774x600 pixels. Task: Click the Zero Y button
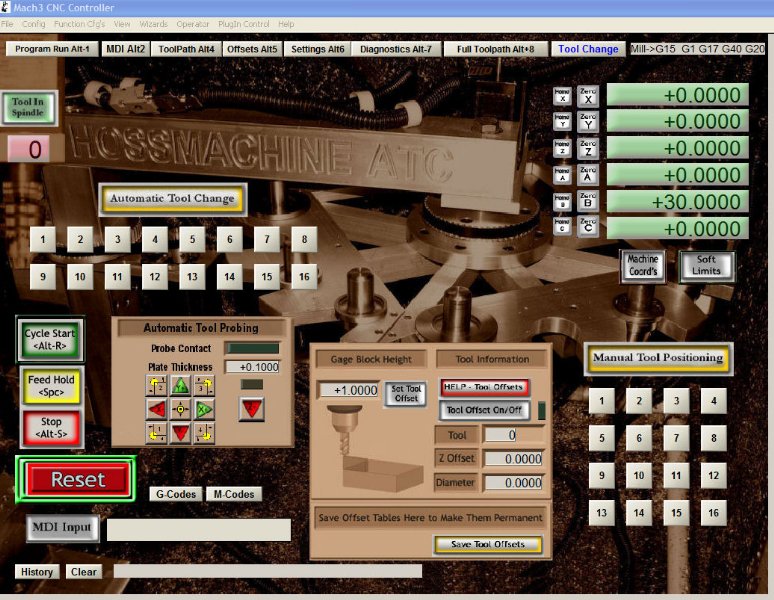(588, 121)
